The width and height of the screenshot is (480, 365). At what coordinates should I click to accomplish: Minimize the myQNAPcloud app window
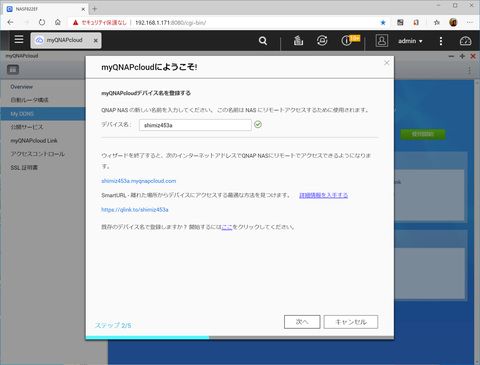tap(451, 56)
